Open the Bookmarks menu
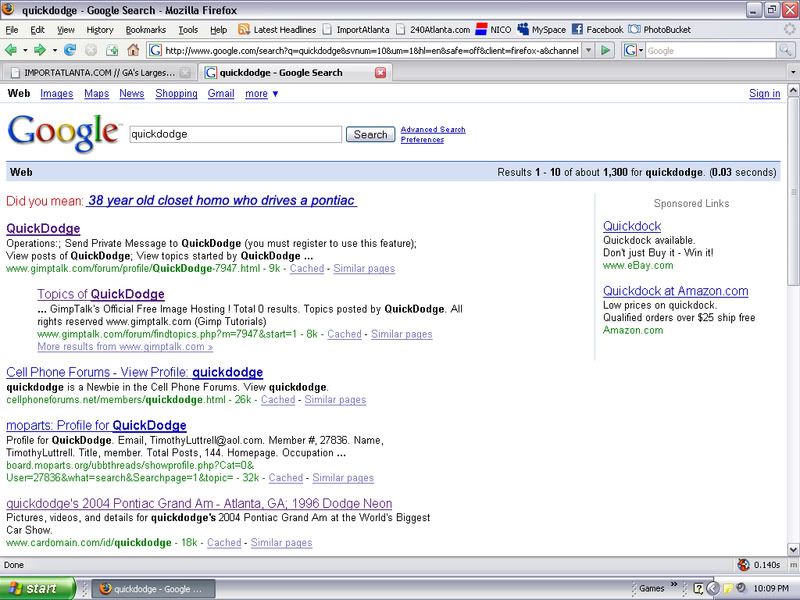 [145, 30]
